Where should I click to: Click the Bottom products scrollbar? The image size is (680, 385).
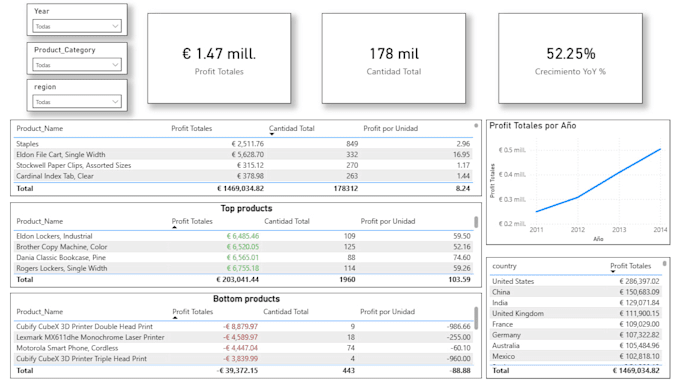pos(476,318)
